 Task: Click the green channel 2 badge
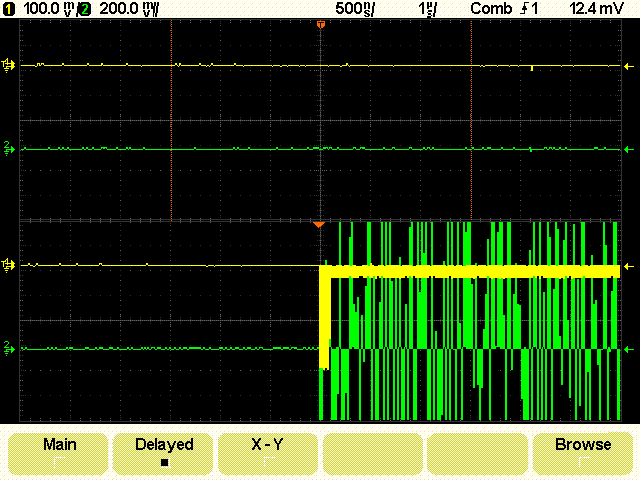85,9
